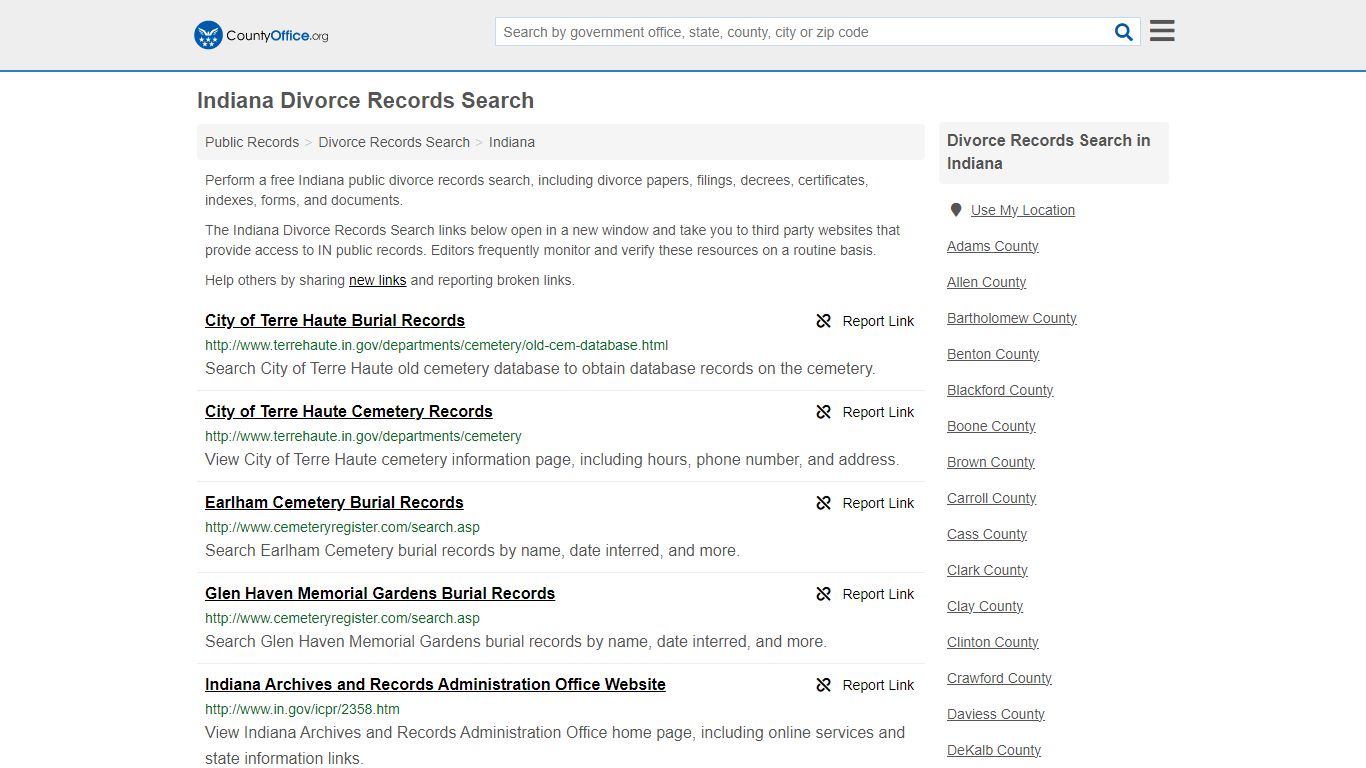Select Boone County
The height and width of the screenshot is (768, 1366).
991,426
